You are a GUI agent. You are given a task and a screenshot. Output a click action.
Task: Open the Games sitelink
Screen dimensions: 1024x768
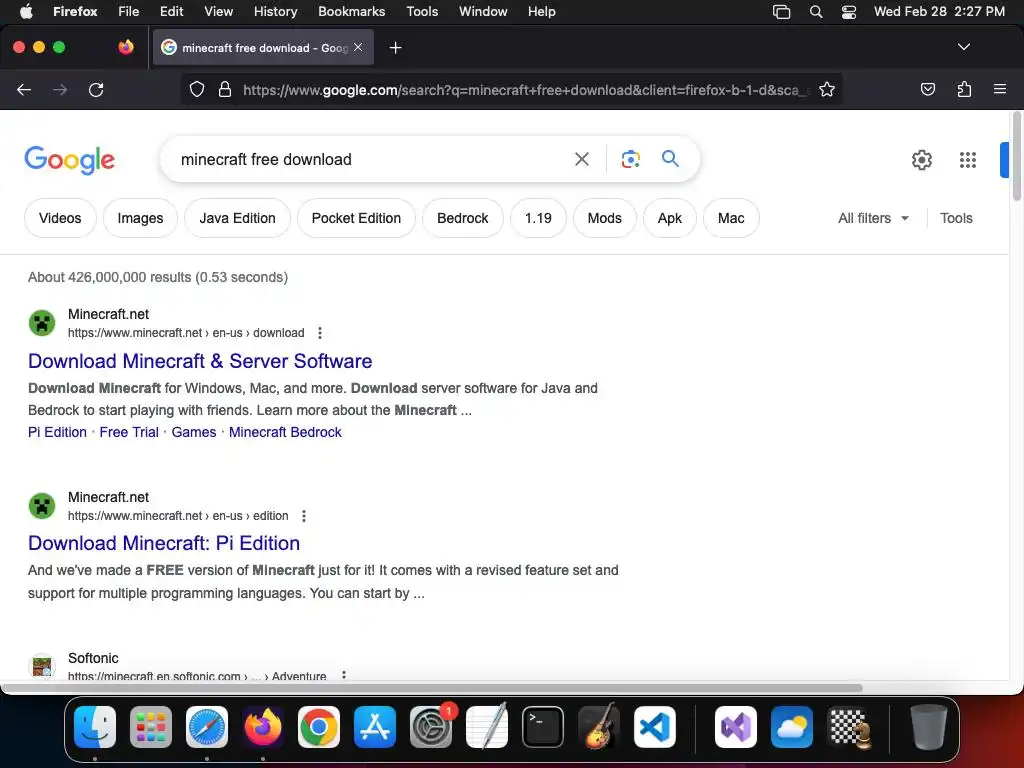click(x=194, y=432)
